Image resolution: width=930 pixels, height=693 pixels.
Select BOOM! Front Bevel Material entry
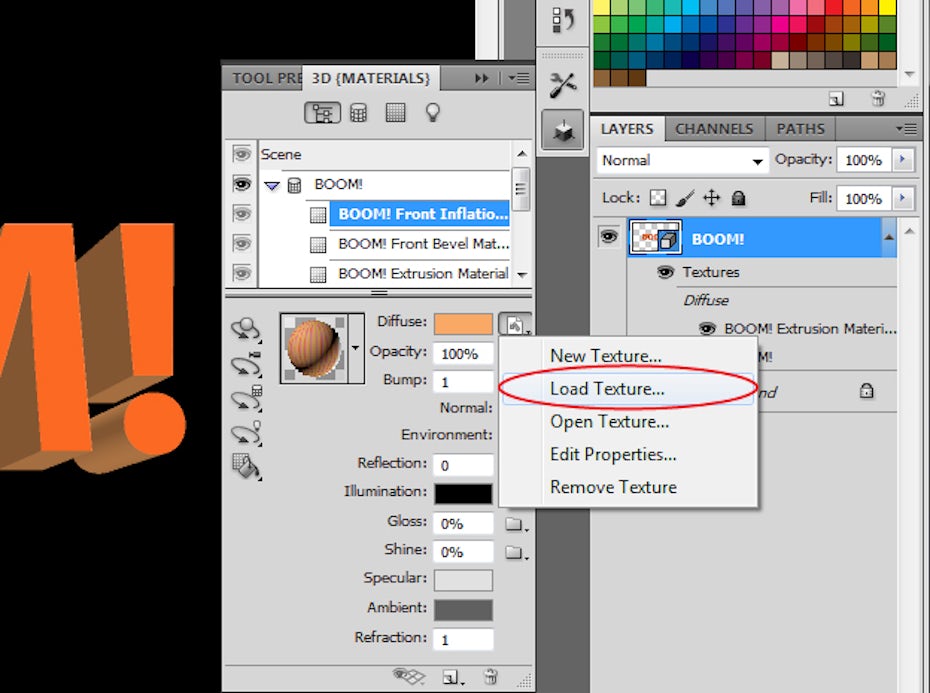point(423,243)
